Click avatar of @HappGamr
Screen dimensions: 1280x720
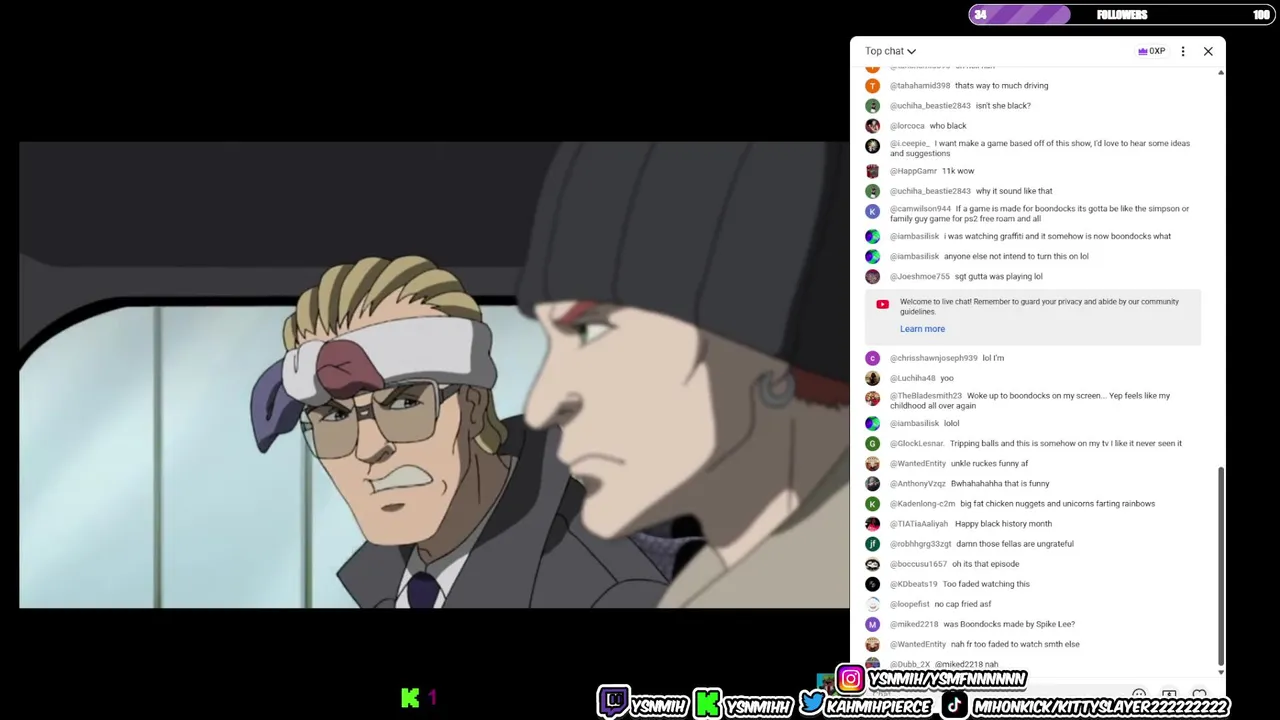(872, 171)
